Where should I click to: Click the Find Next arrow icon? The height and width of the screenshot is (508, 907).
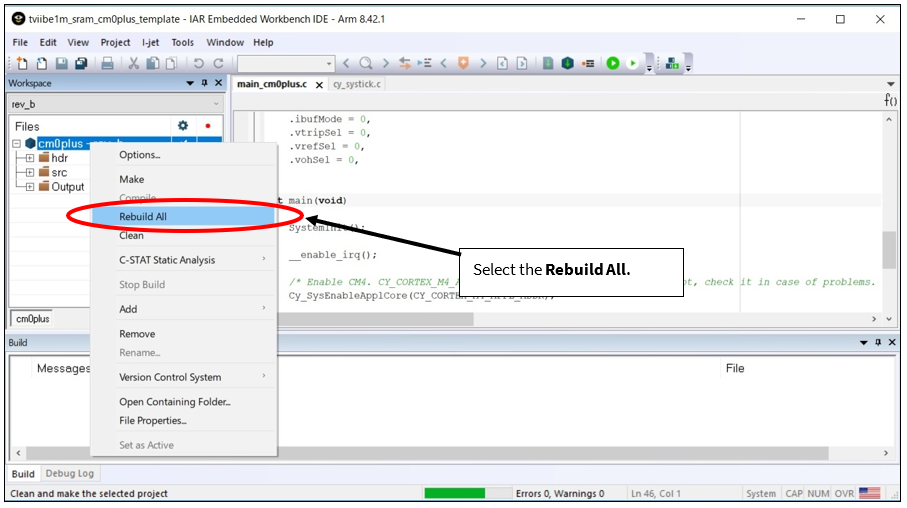point(385,63)
